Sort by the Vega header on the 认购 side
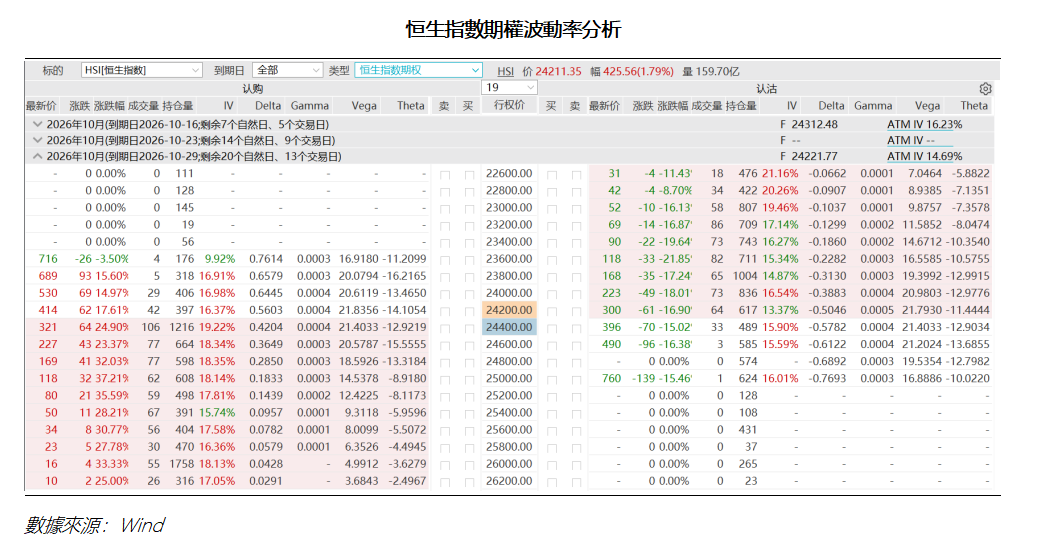The width and height of the screenshot is (1040, 553). click(363, 105)
